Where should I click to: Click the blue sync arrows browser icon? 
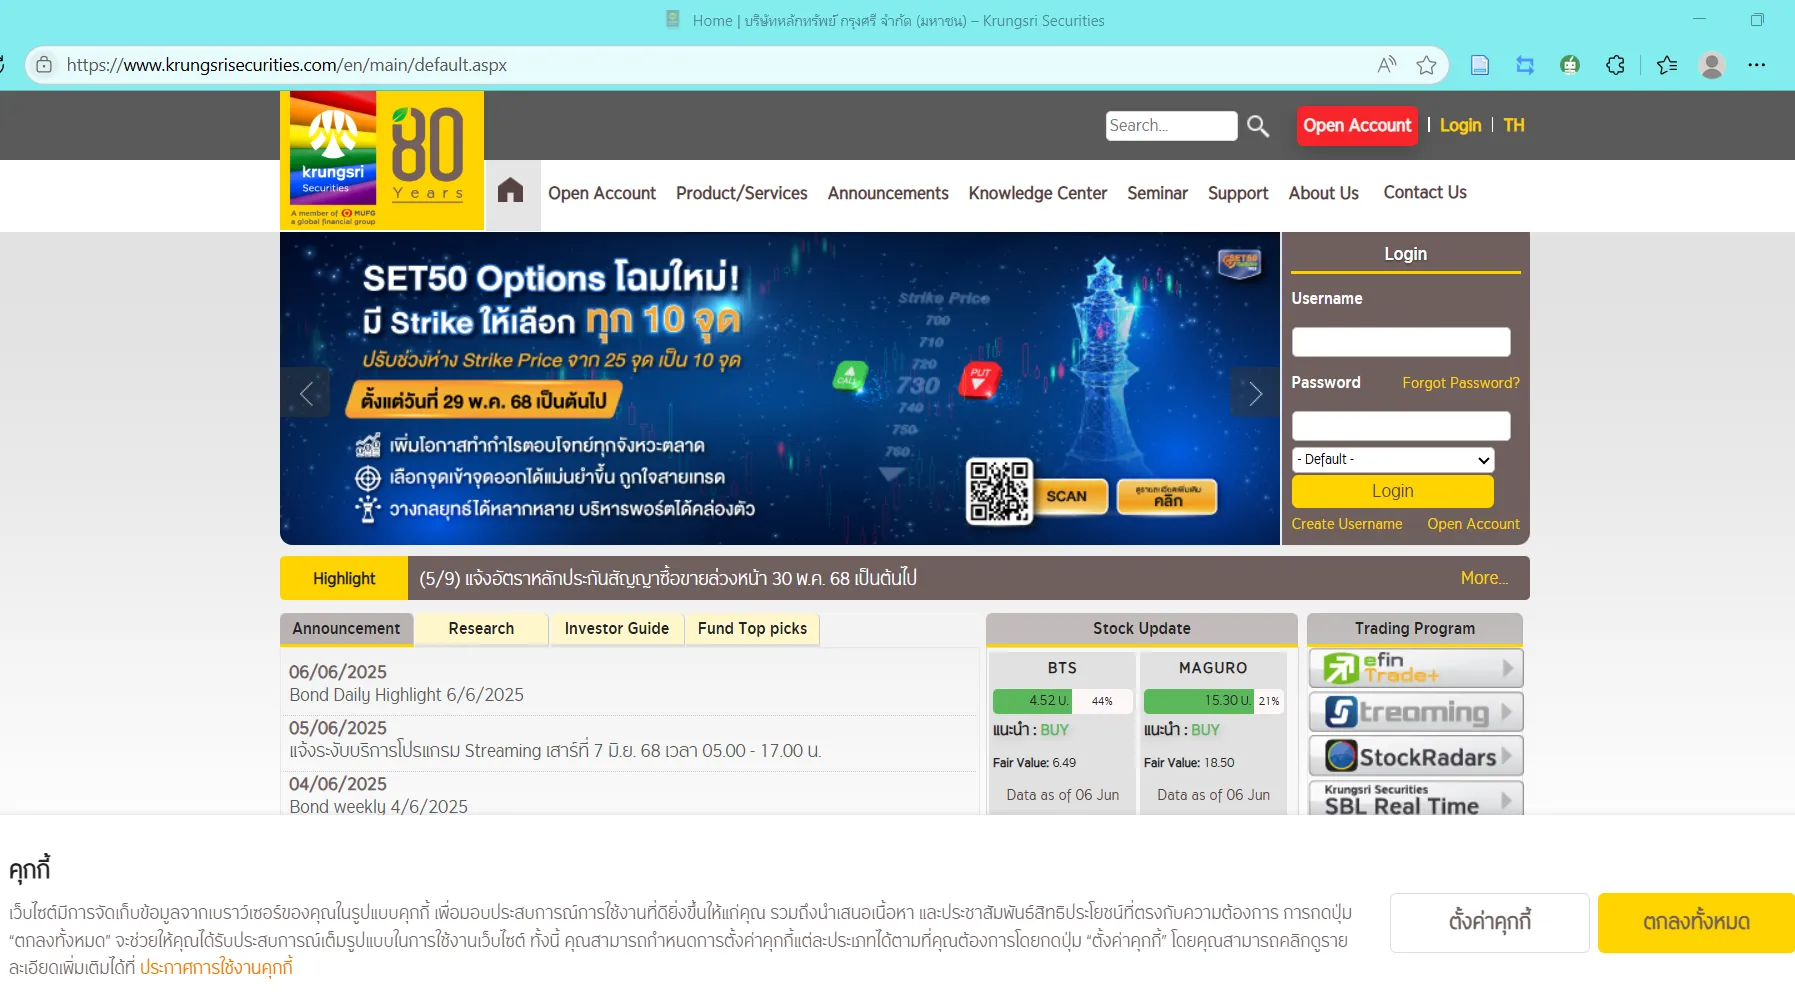click(x=1525, y=65)
